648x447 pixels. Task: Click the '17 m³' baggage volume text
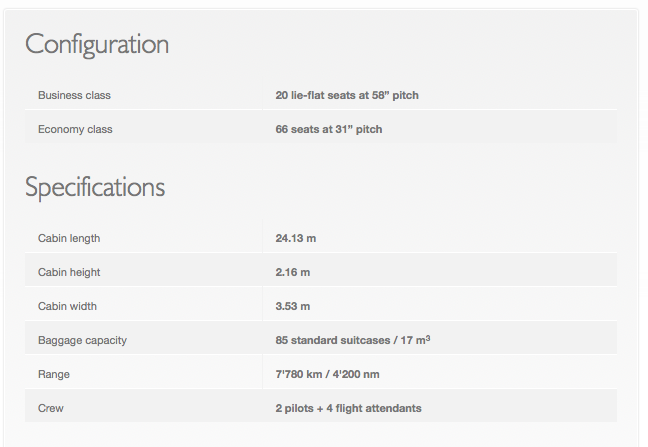click(417, 340)
